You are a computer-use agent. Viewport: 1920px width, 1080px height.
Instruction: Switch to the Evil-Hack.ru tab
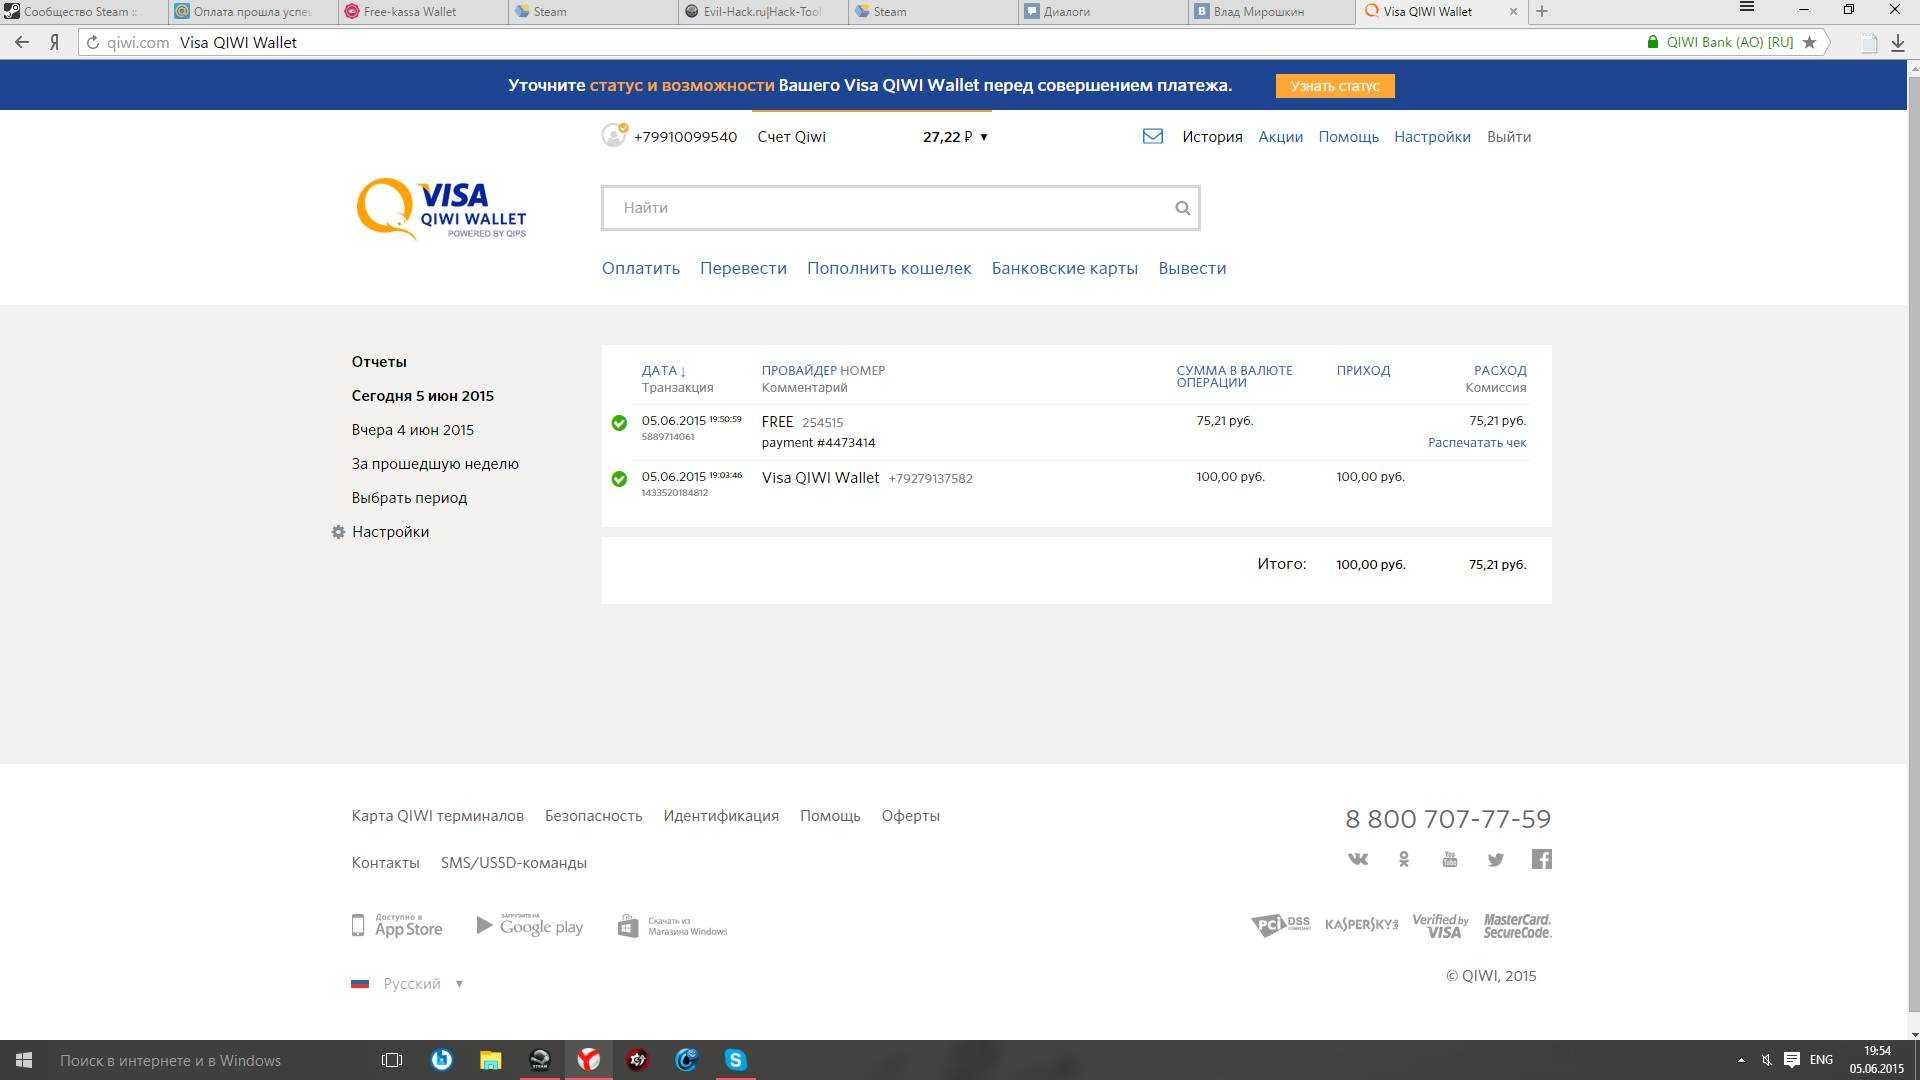point(762,11)
